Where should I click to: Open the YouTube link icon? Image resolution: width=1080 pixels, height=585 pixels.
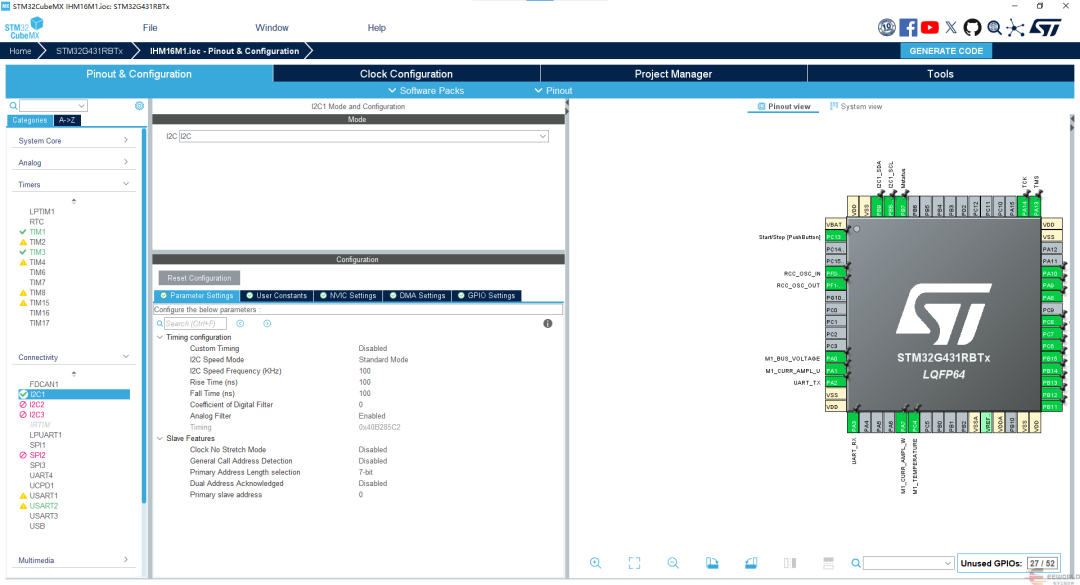click(929, 28)
